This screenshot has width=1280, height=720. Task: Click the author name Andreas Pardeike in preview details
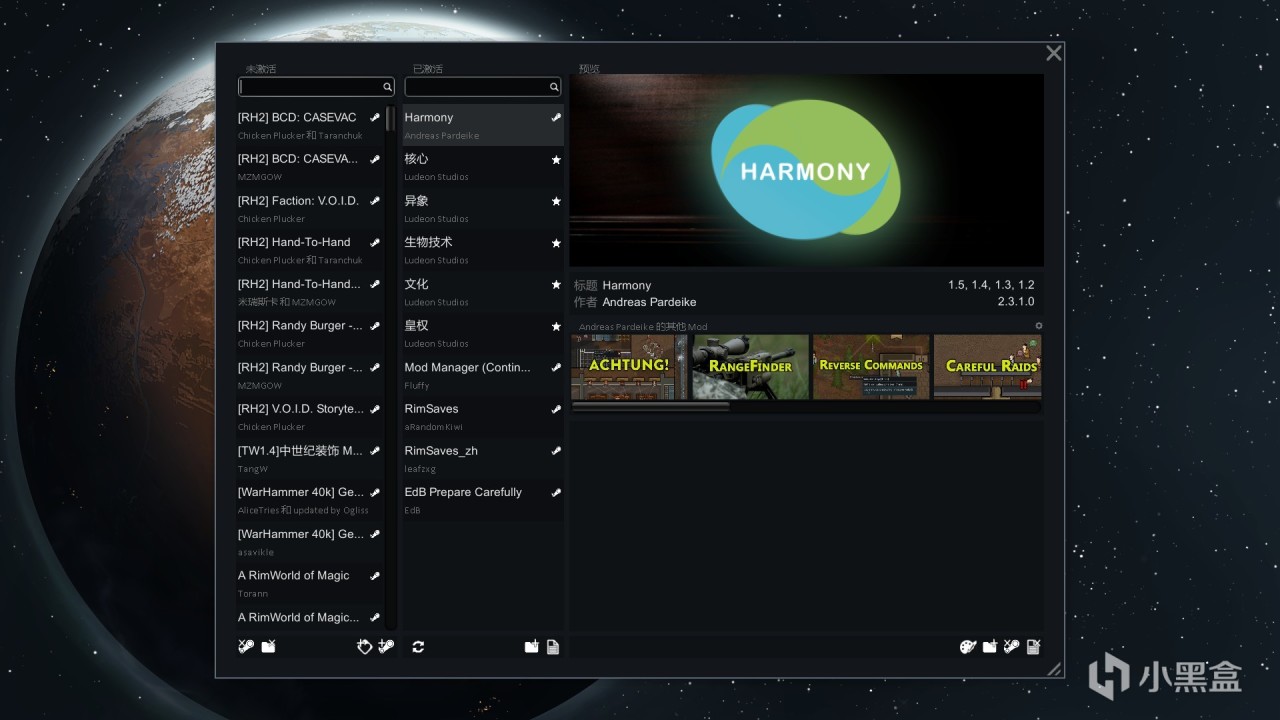coord(650,302)
